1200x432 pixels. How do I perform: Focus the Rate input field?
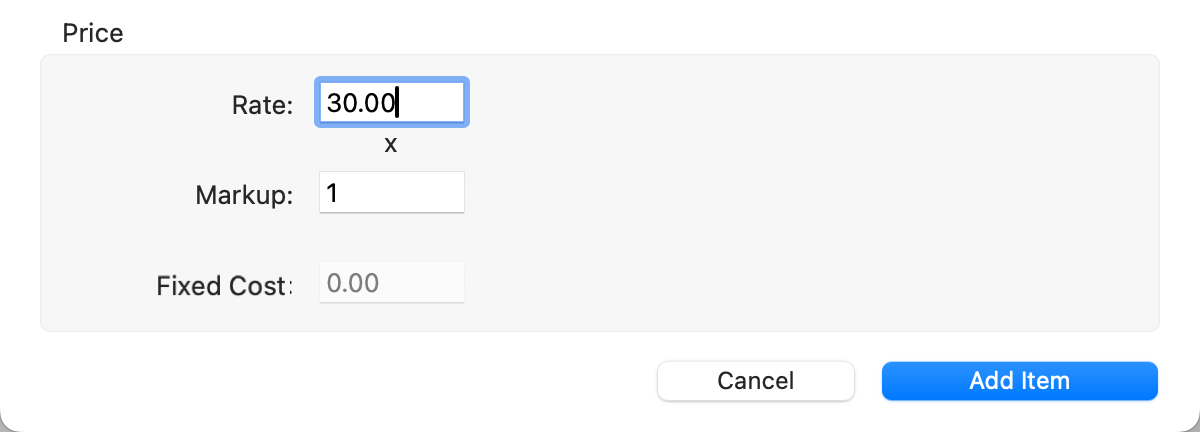tap(391, 103)
